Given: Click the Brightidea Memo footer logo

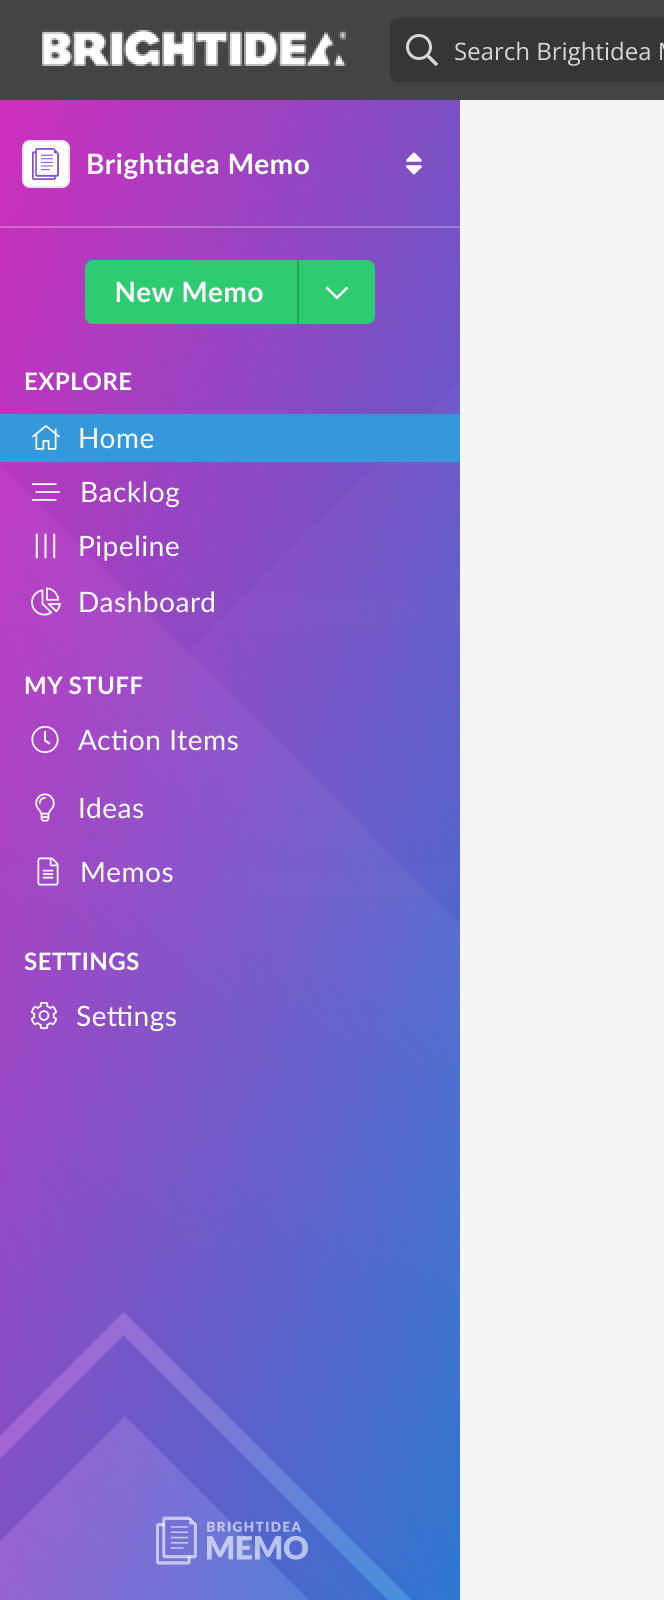Looking at the screenshot, I should 232,1540.
